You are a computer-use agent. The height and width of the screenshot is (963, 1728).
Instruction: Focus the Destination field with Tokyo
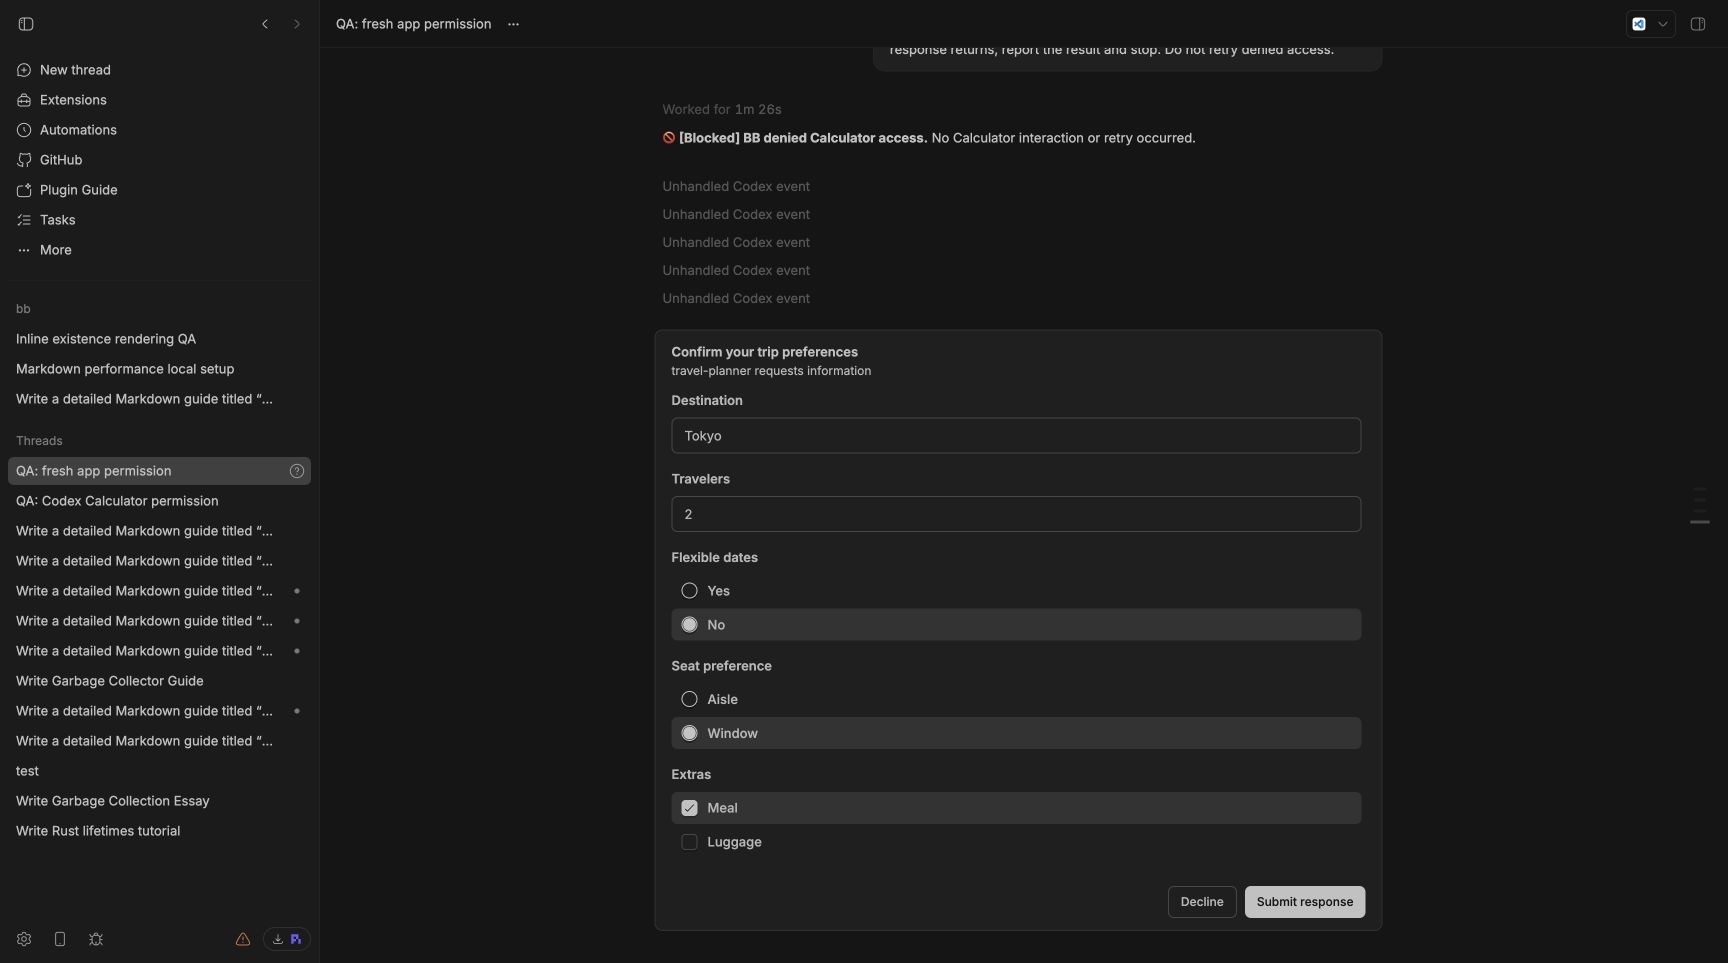click(1016, 436)
